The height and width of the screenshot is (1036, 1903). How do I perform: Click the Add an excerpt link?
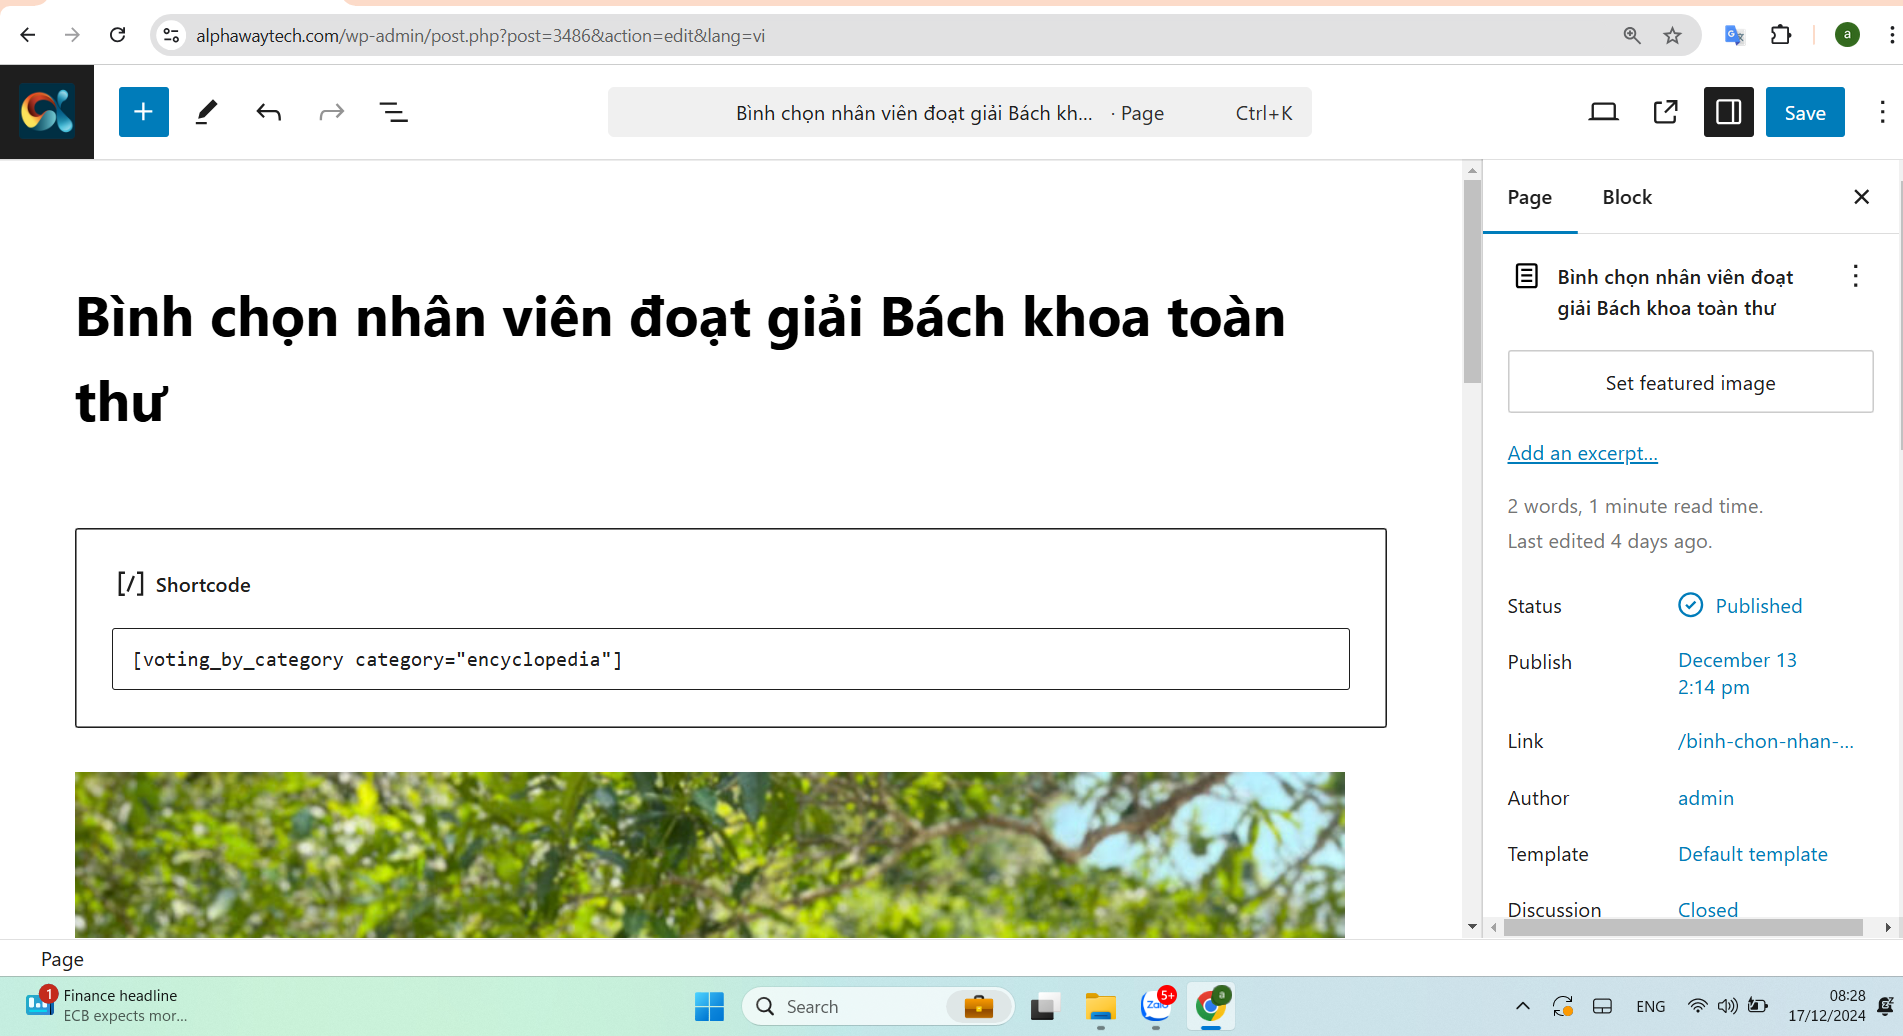point(1582,453)
